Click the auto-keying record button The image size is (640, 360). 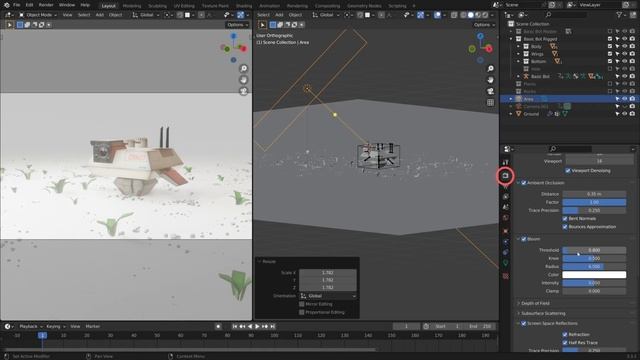[218, 326]
